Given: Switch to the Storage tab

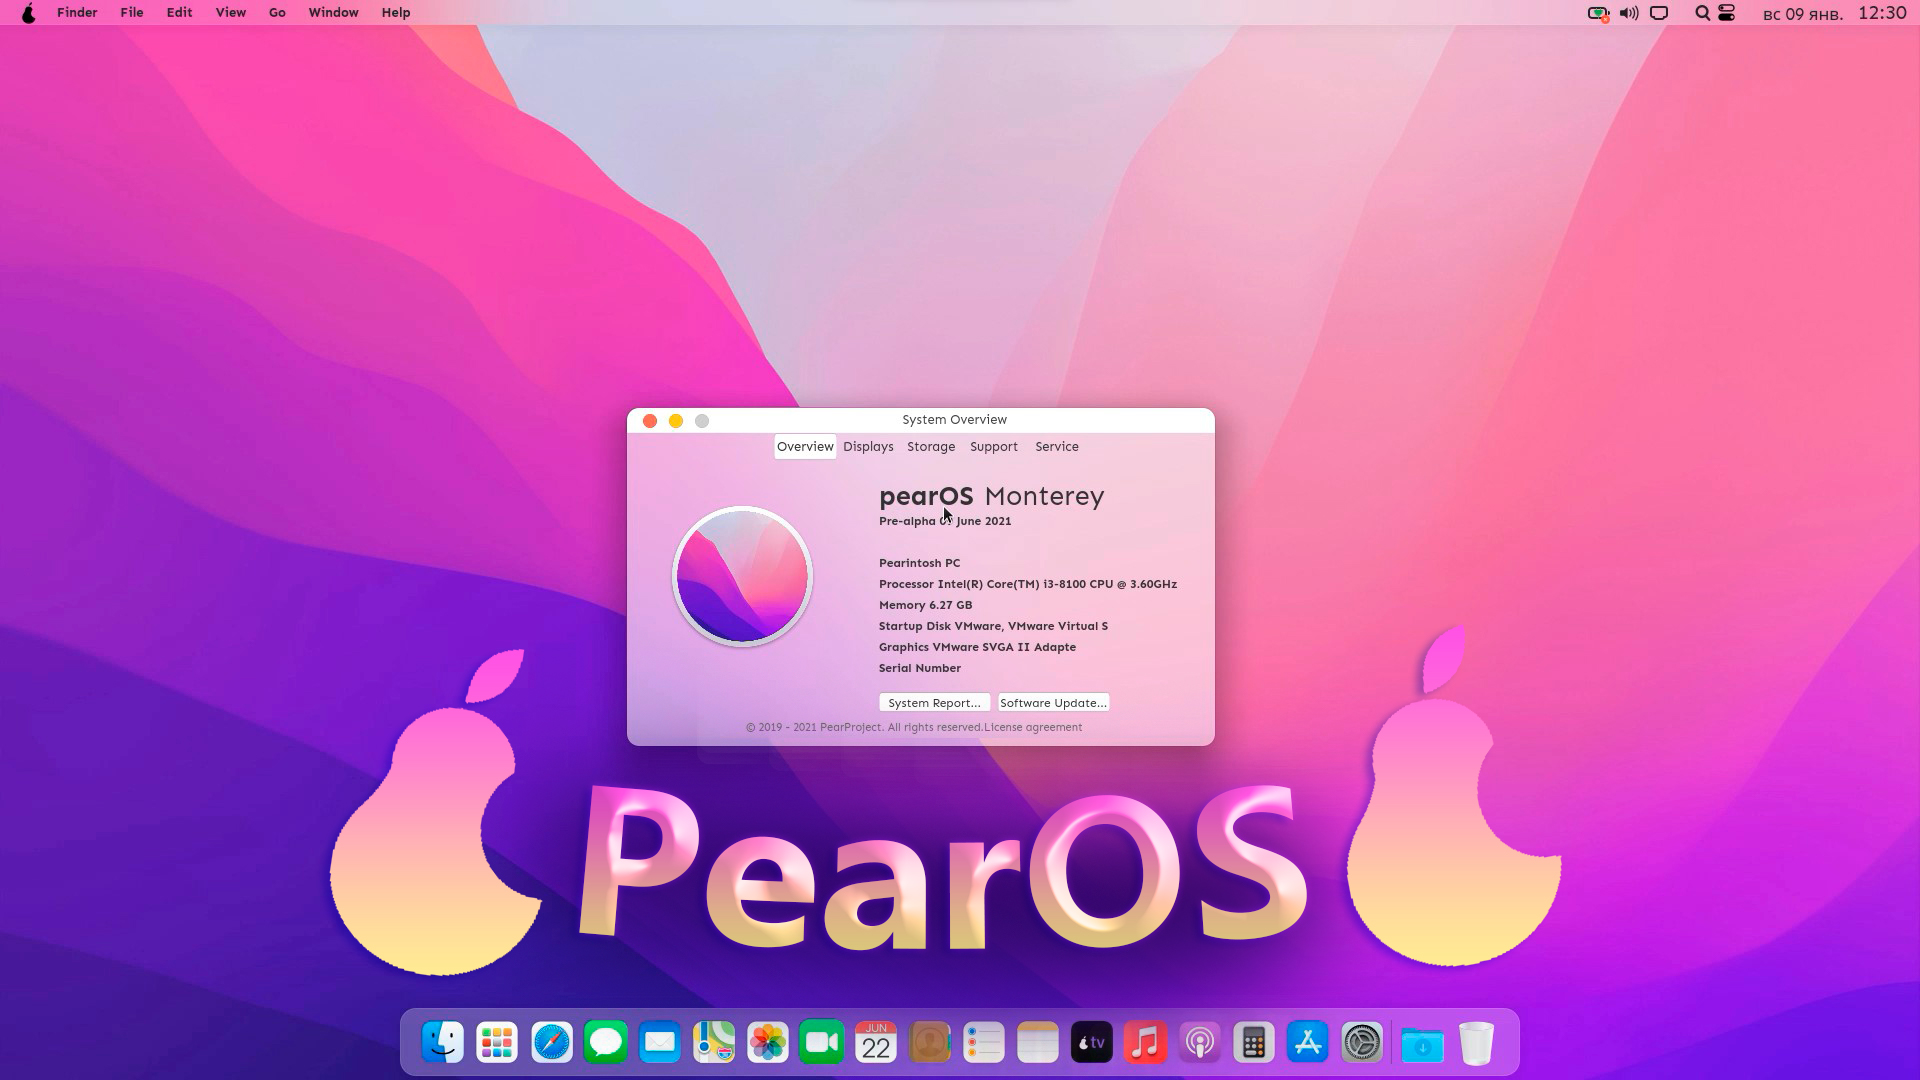Looking at the screenshot, I should (931, 447).
